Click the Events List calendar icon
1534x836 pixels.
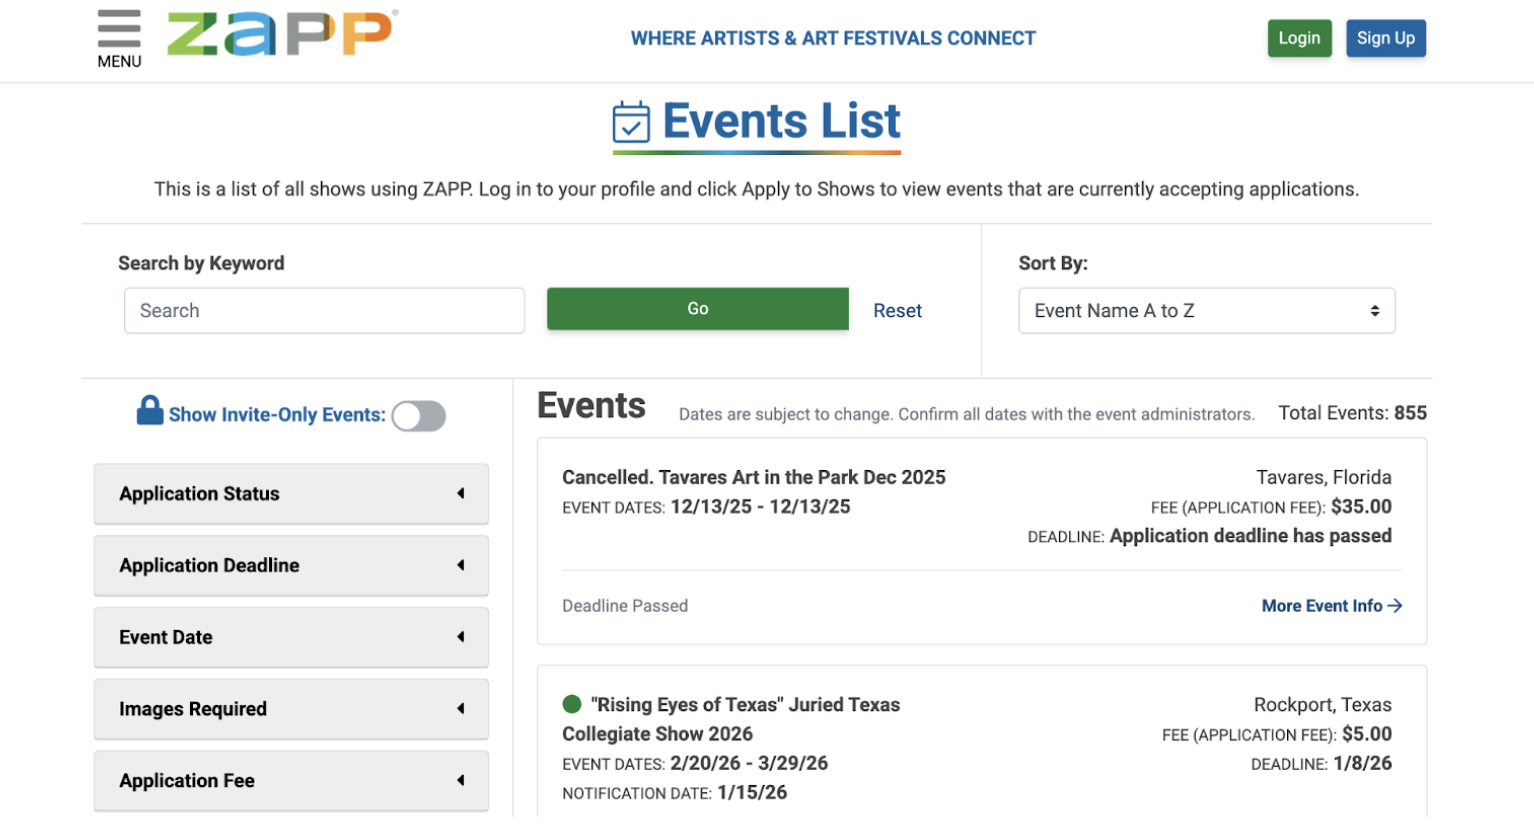(x=630, y=120)
